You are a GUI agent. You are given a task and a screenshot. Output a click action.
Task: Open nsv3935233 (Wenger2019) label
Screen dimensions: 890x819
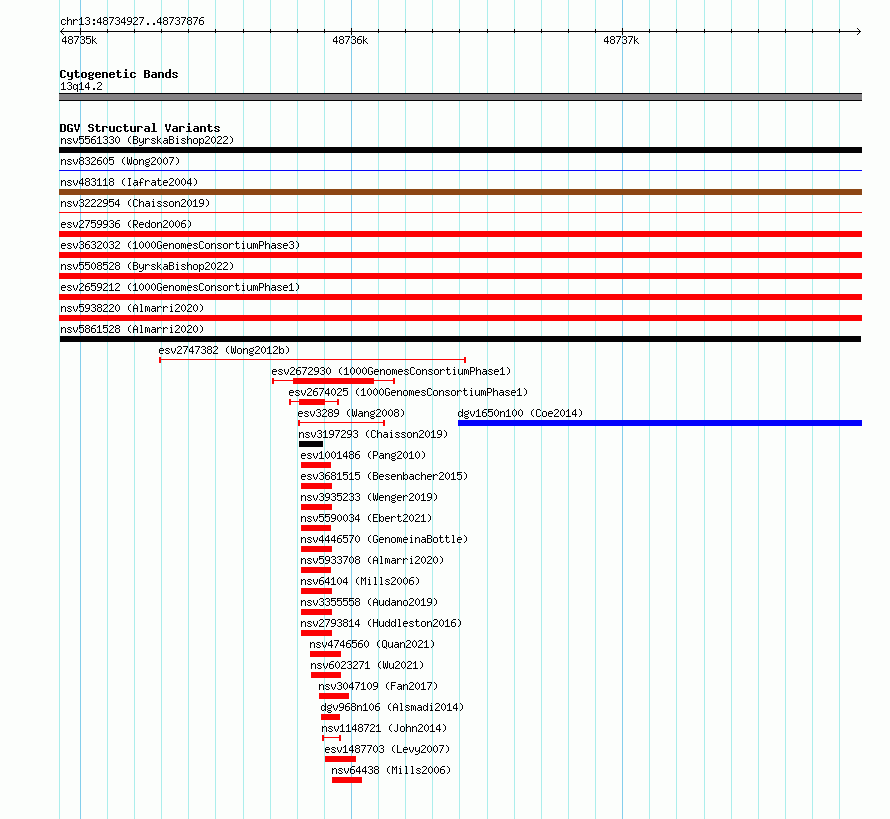(369, 497)
